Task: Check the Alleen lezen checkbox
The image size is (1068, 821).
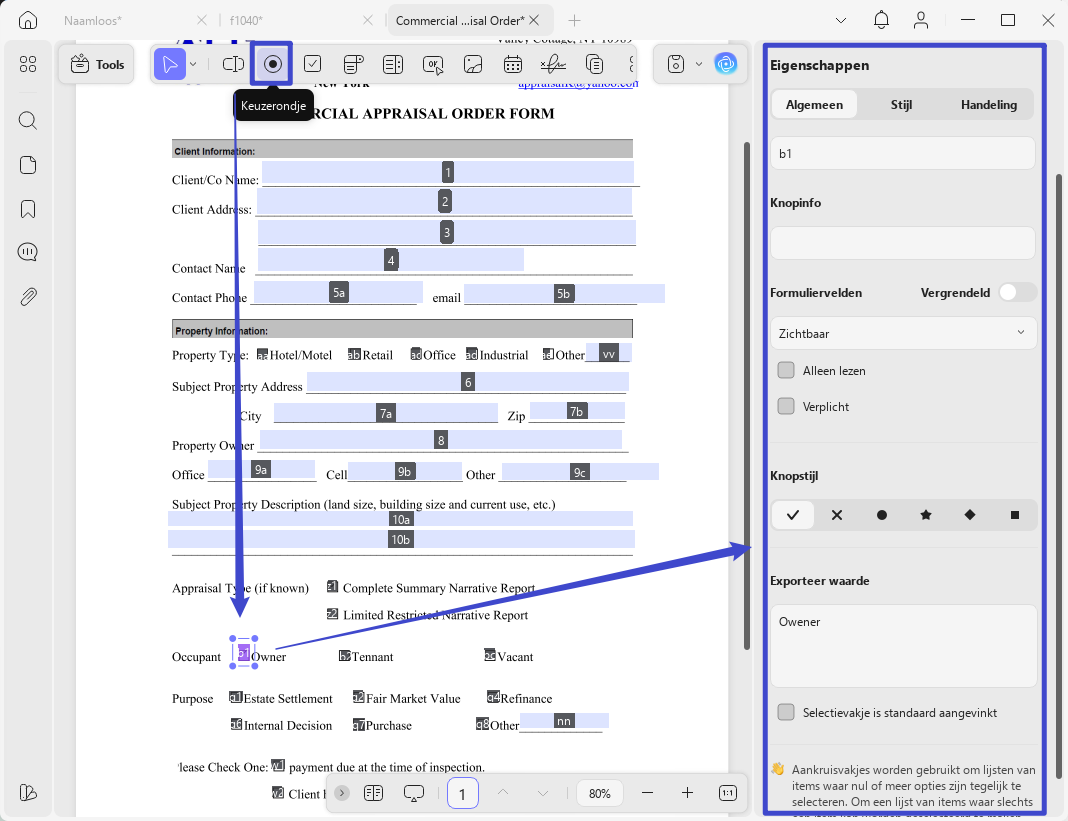Action: pos(786,370)
